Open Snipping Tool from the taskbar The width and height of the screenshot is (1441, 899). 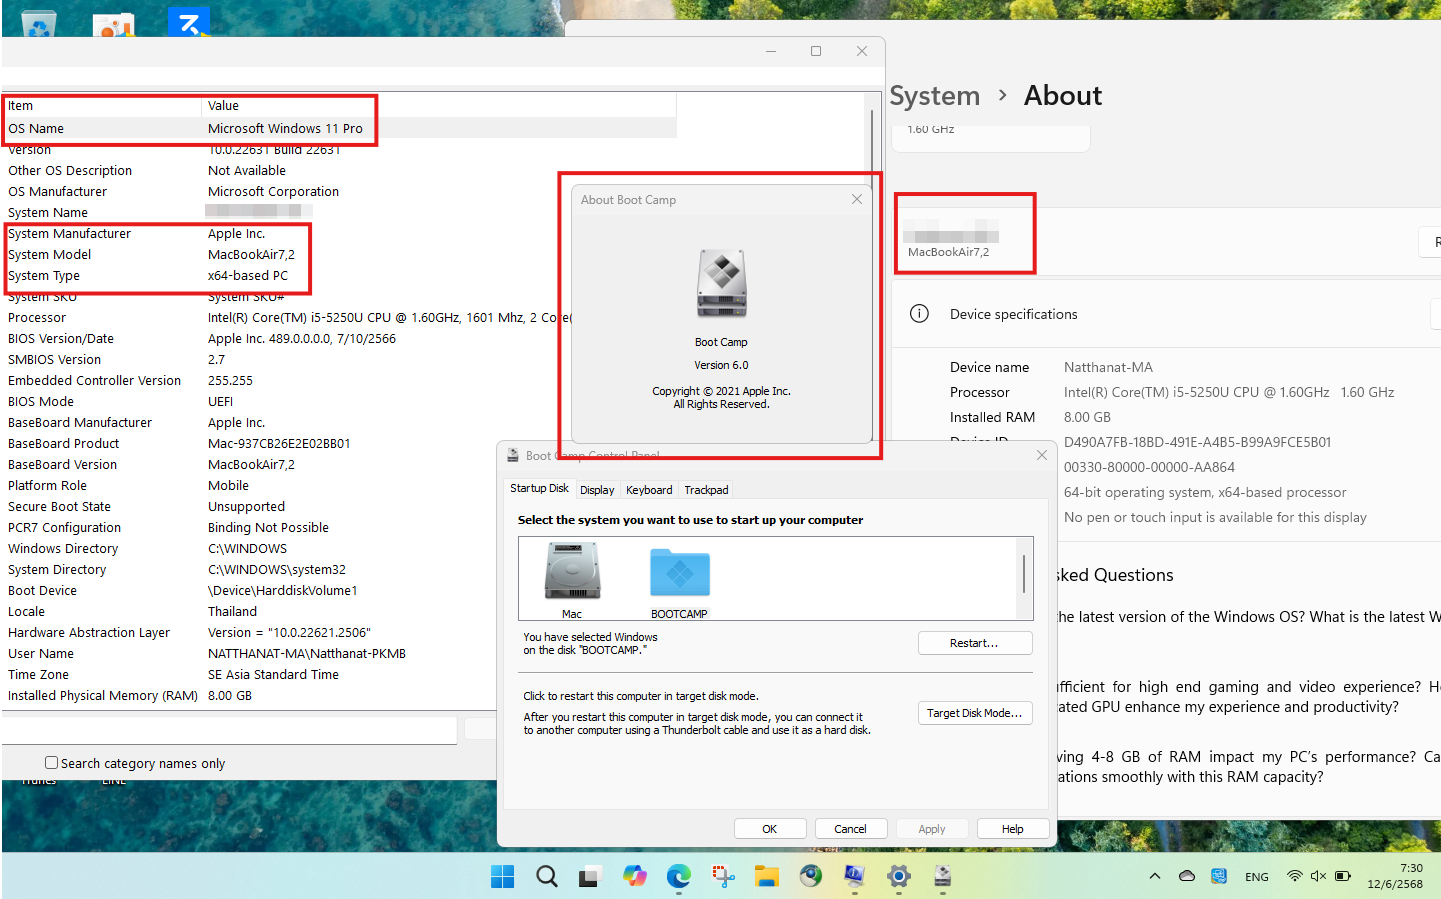coord(723,877)
